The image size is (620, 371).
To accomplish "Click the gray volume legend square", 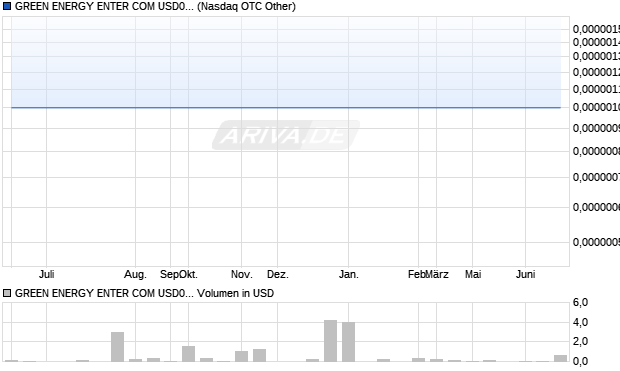I will (x=7, y=293).
